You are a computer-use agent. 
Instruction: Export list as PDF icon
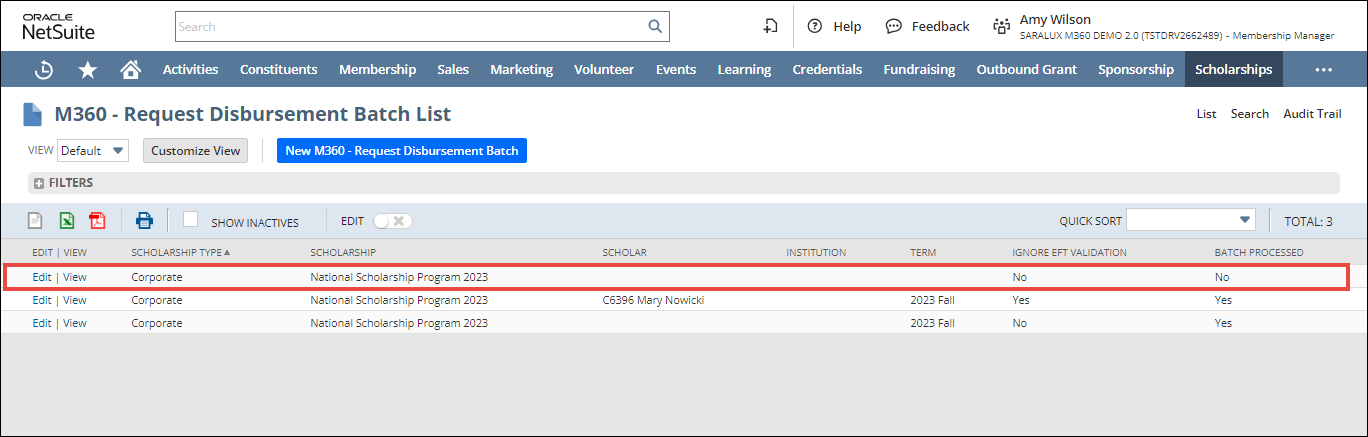(97, 221)
